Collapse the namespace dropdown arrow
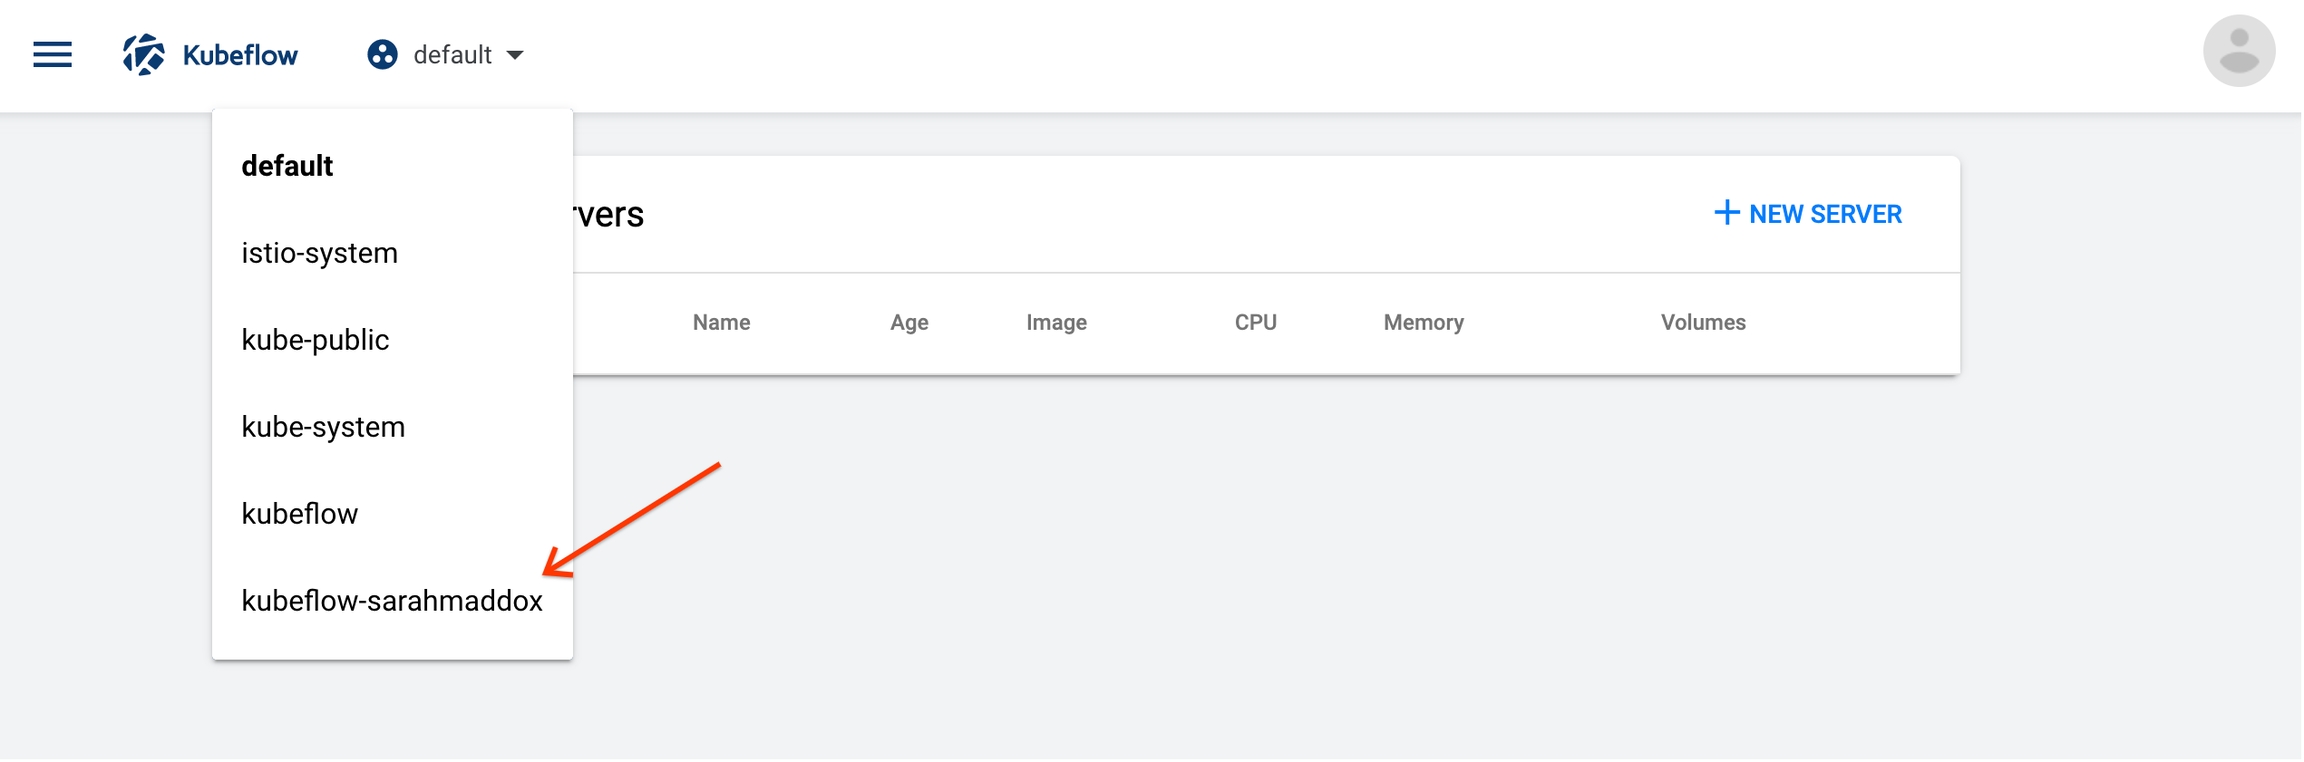The image size is (2304, 762). (x=515, y=55)
